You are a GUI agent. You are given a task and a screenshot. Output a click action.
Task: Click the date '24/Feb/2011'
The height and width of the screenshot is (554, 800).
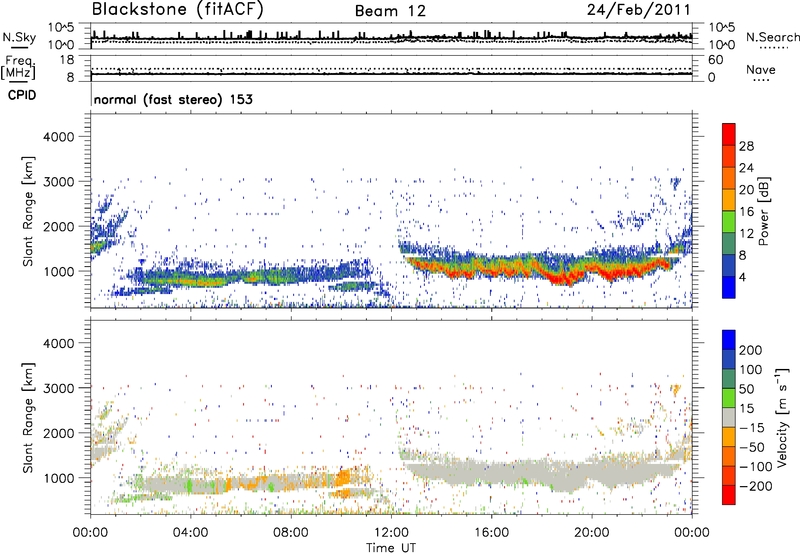point(638,10)
